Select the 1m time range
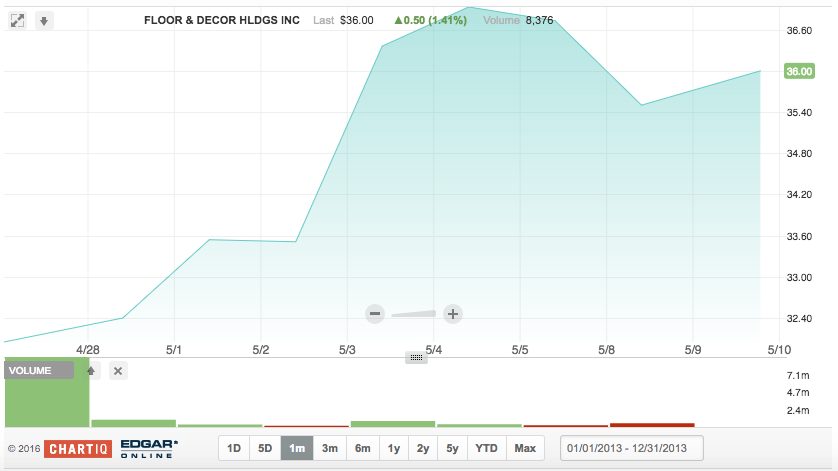The image size is (838, 471). tap(297, 448)
